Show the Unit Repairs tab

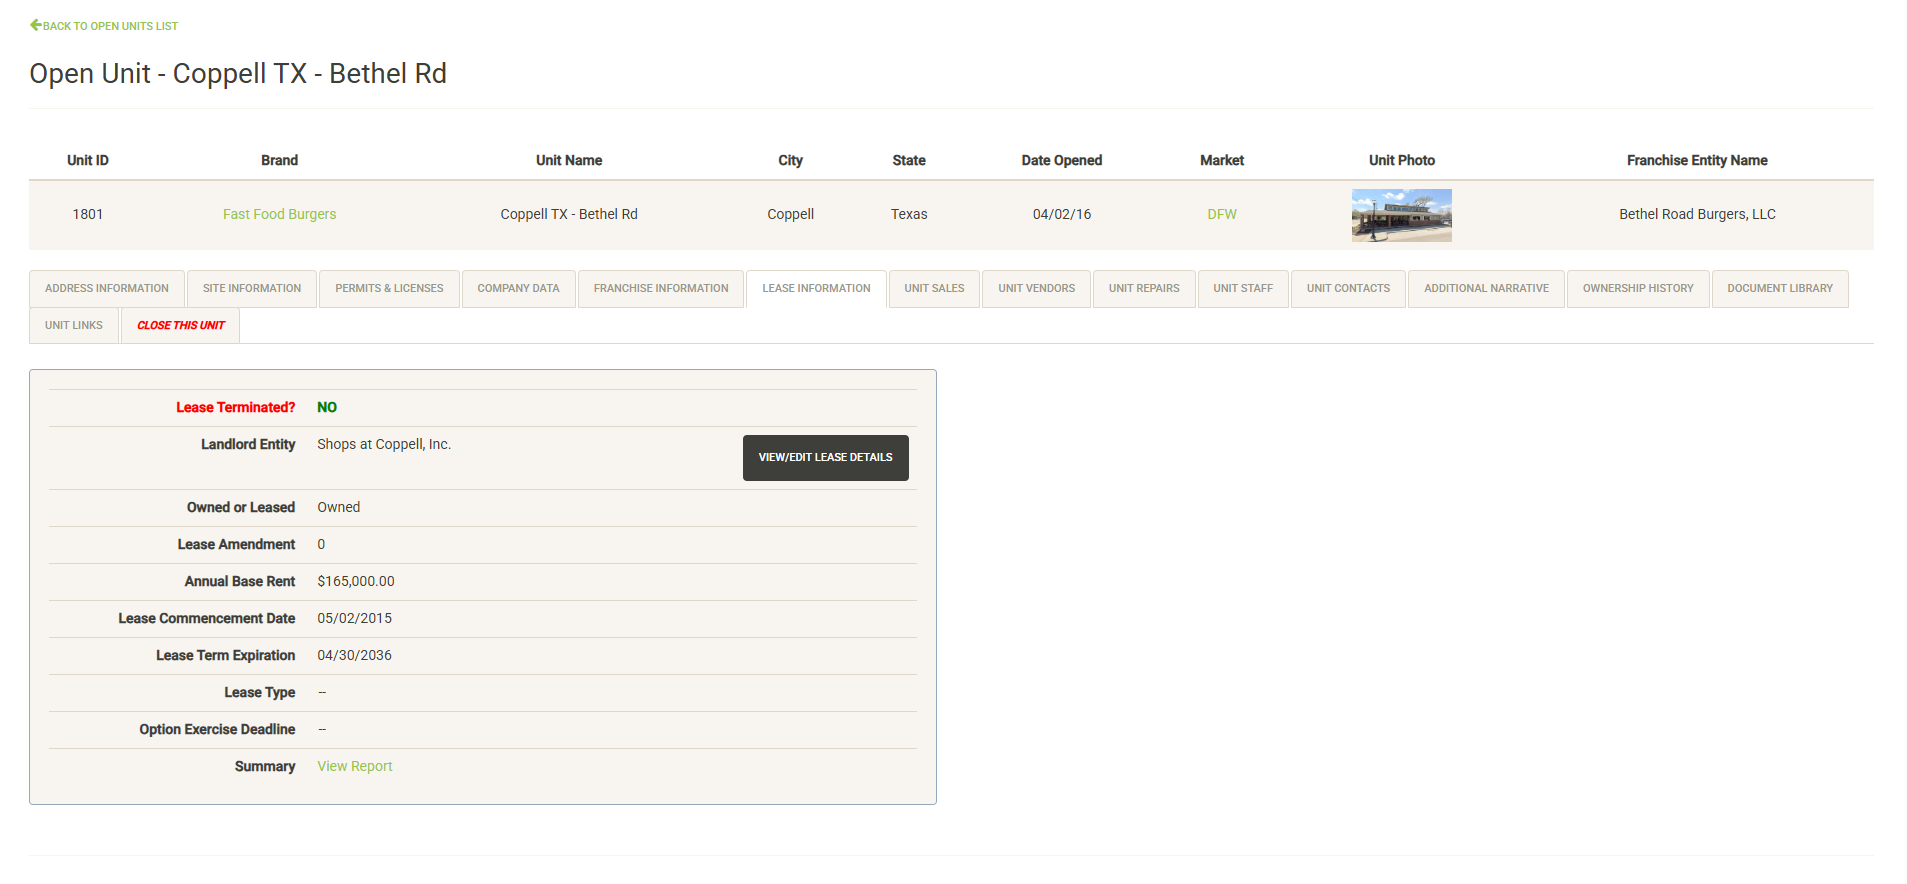[1144, 288]
